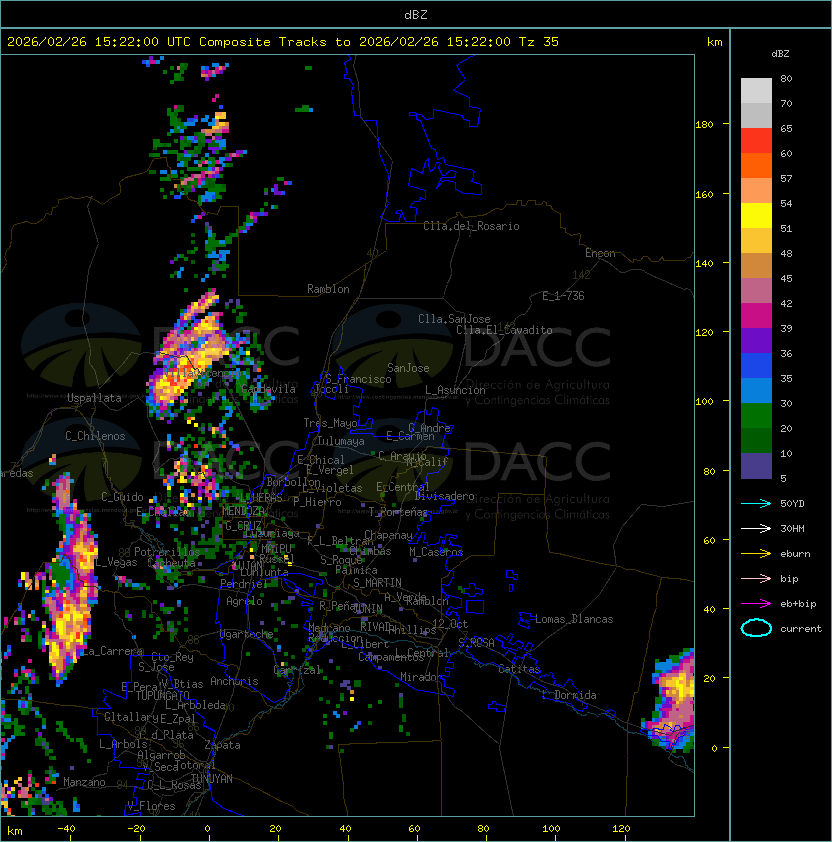Click the '65' value in dBZ scale
The height and width of the screenshot is (842, 832).
point(786,128)
